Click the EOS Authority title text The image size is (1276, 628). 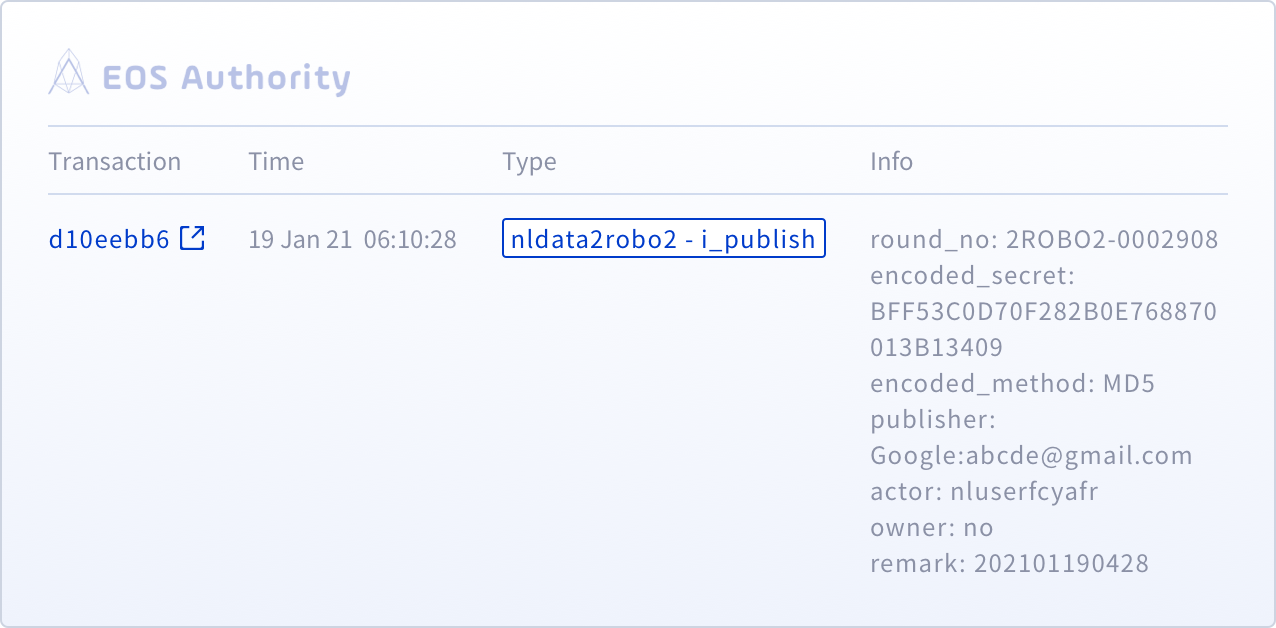[226, 78]
